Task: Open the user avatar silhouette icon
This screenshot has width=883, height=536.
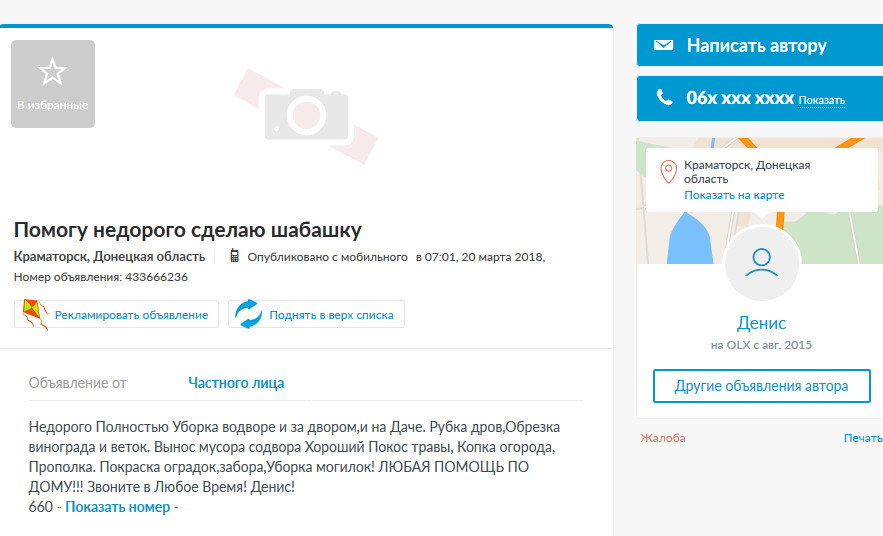Action: (x=761, y=263)
